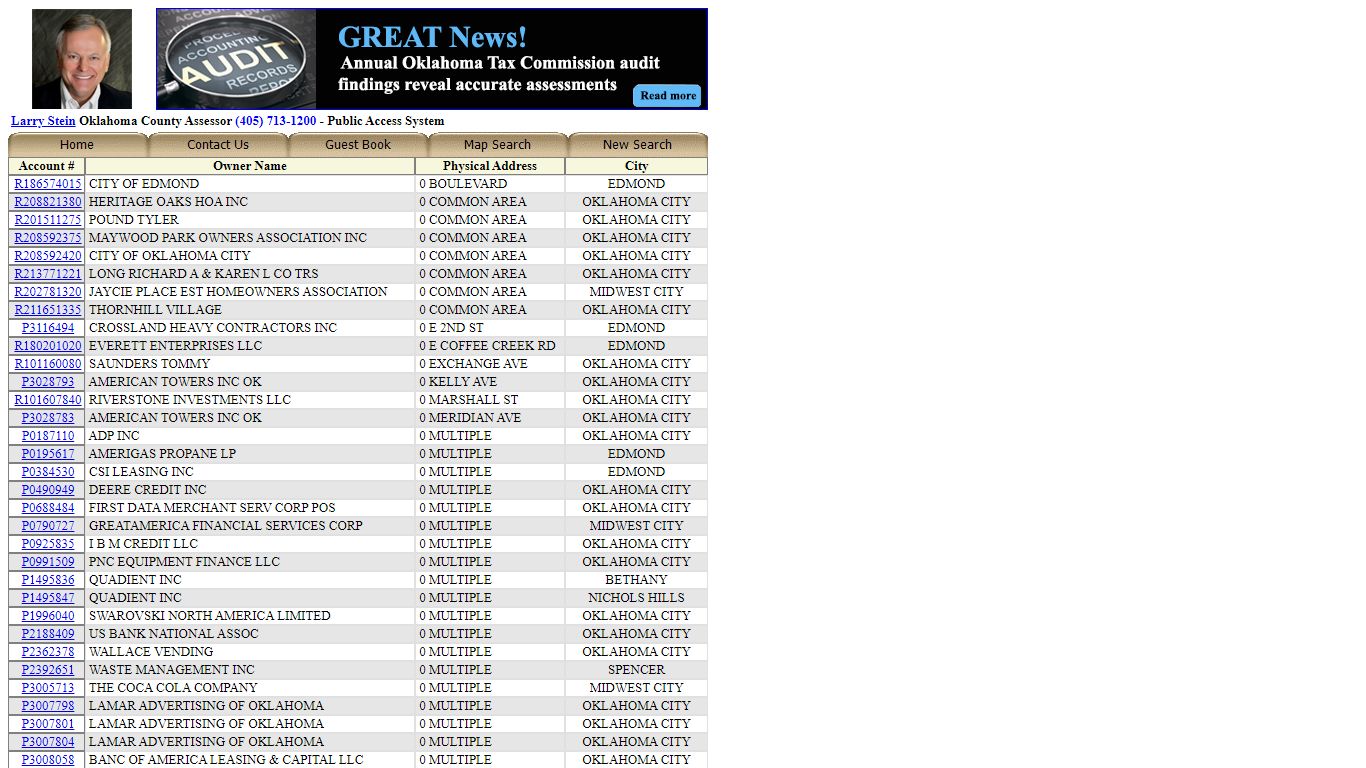
Task: Open account R101160080
Action: [x=48, y=364]
